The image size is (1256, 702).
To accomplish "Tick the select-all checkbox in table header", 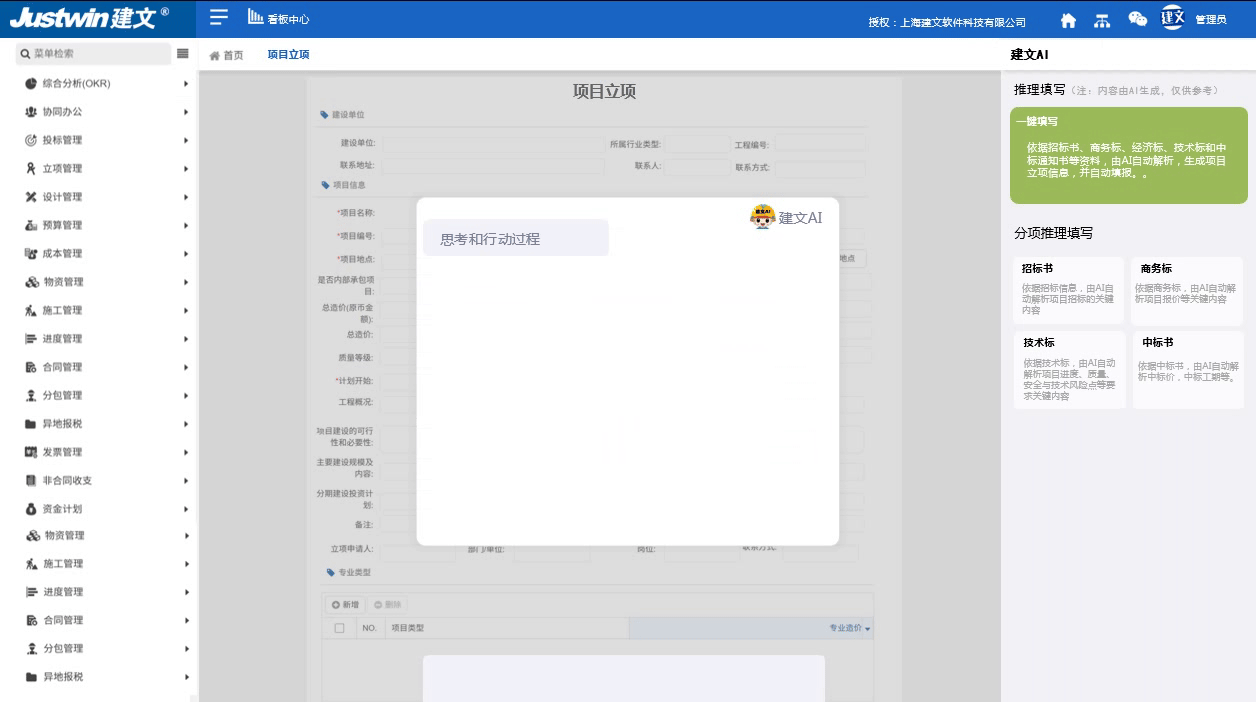I will [339, 628].
